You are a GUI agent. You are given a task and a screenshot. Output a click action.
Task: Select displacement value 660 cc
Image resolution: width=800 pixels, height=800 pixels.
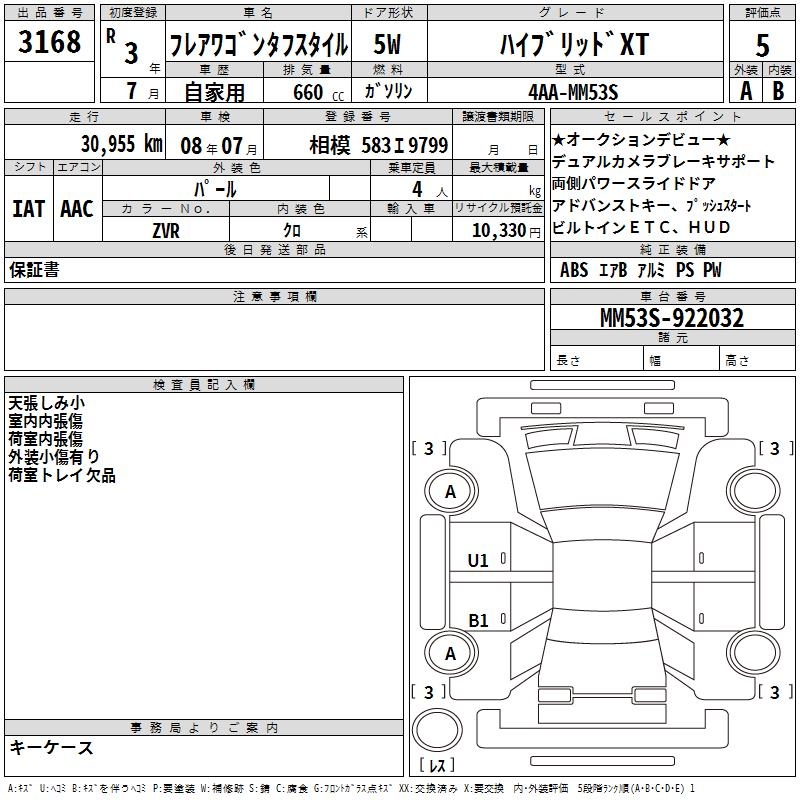click(318, 92)
